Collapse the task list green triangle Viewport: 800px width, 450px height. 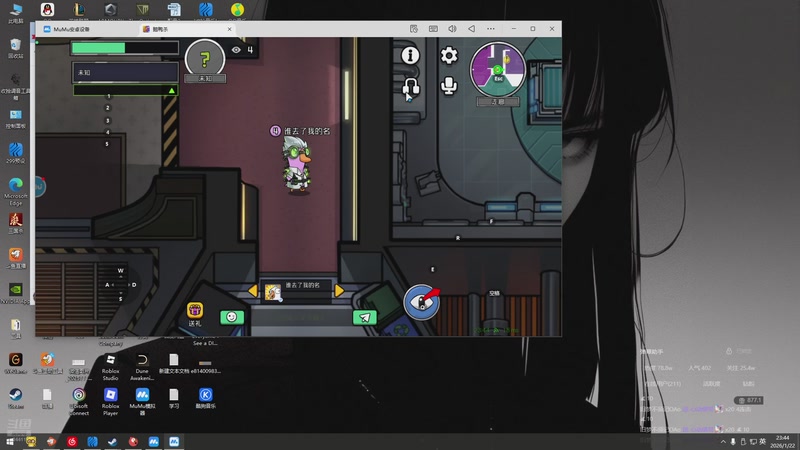(171, 90)
